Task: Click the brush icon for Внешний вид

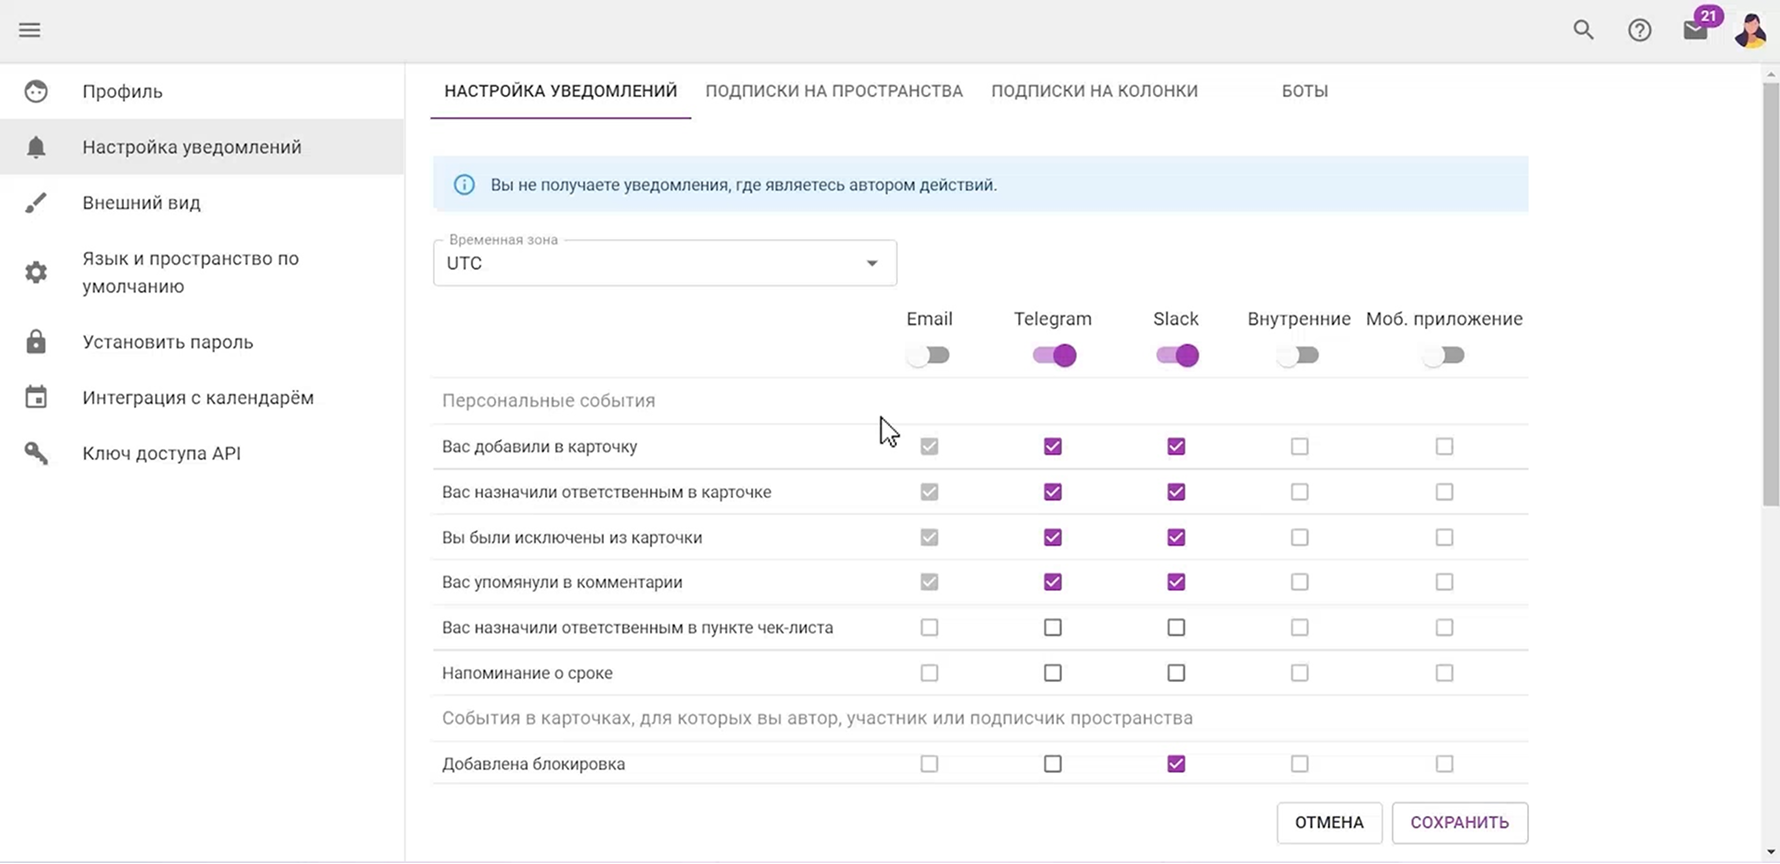Action: pos(36,203)
